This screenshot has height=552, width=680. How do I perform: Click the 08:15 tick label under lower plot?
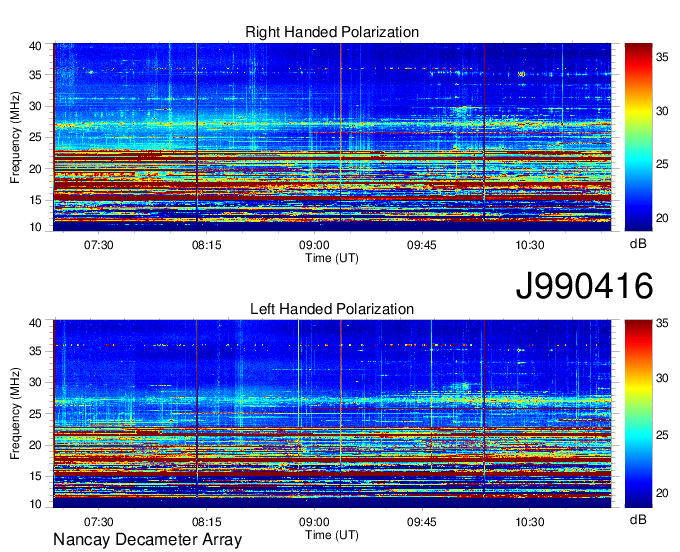pyautogui.click(x=206, y=522)
